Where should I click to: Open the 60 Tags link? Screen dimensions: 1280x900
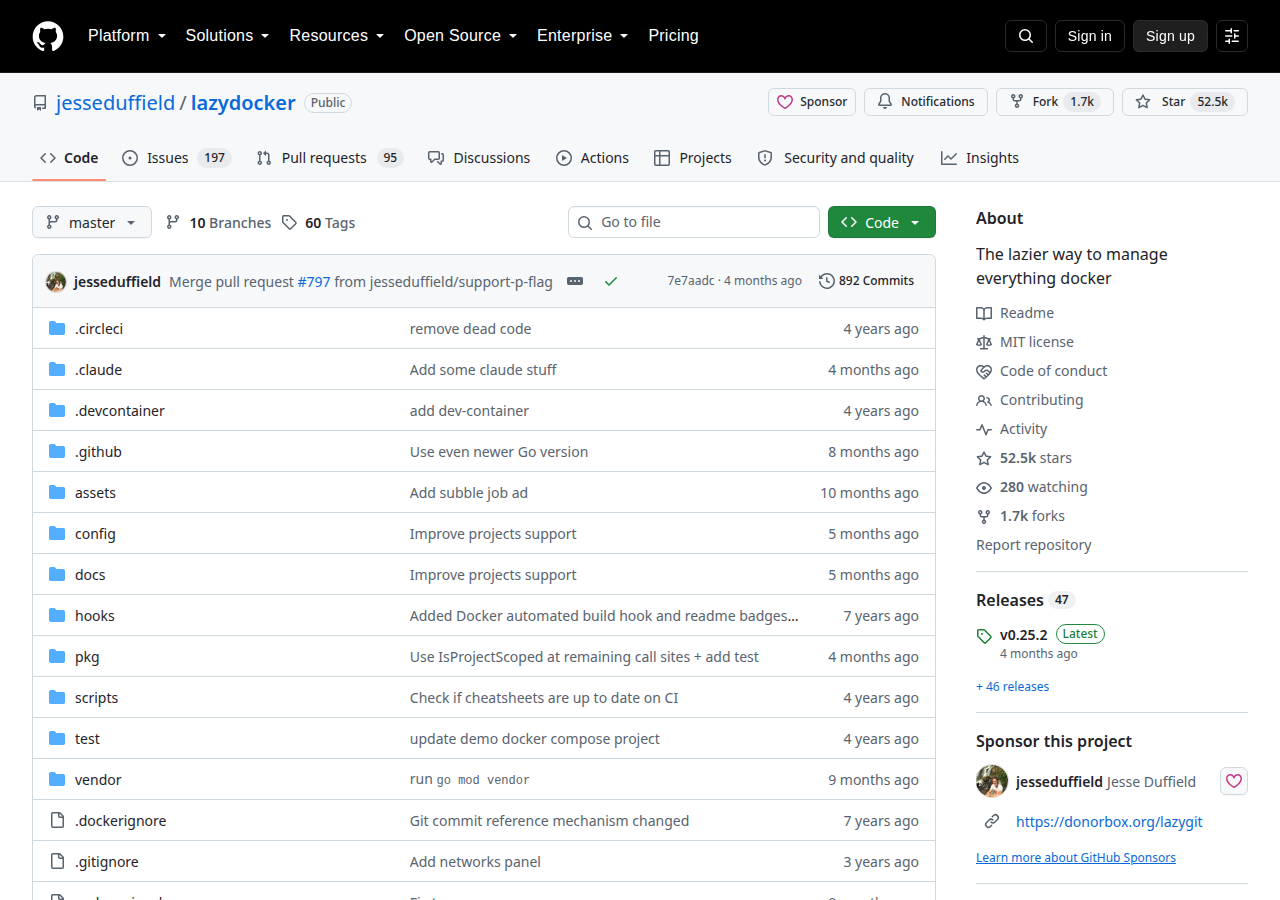(319, 223)
